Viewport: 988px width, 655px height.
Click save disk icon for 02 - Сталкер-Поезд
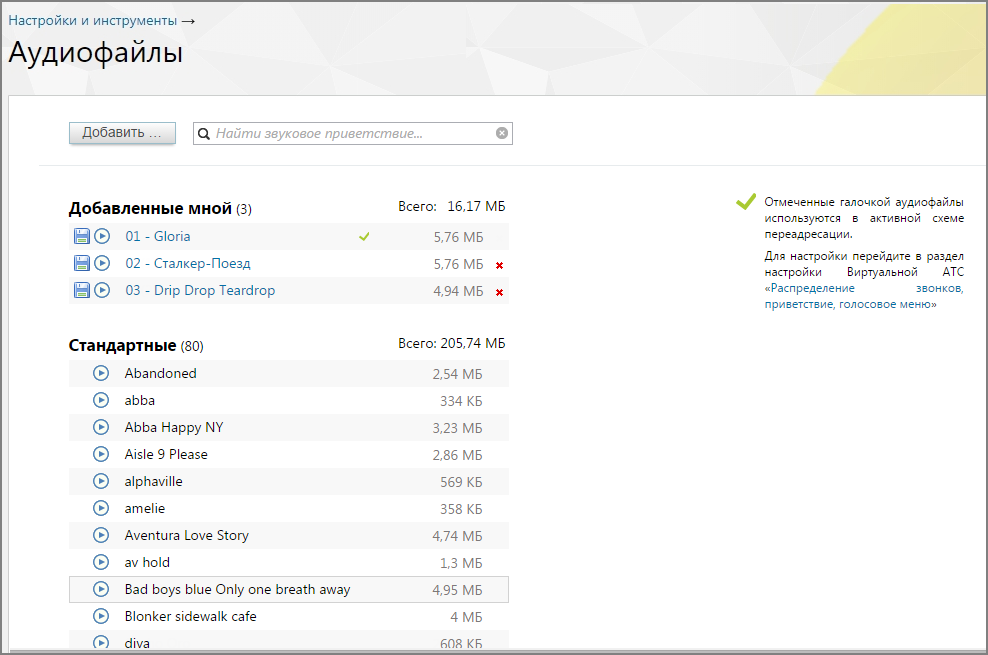coord(82,263)
